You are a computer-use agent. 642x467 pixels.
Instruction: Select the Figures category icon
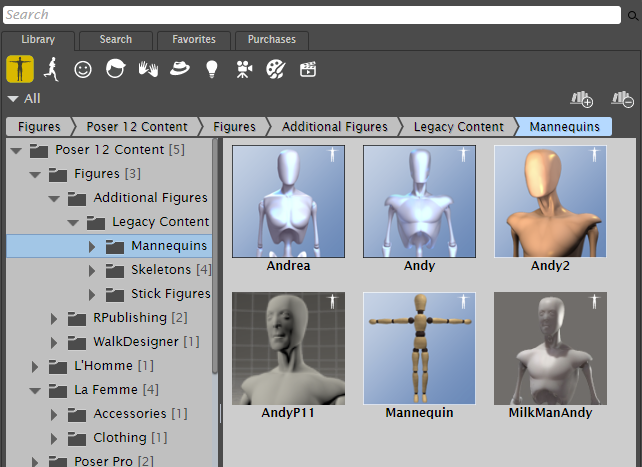tap(19, 69)
